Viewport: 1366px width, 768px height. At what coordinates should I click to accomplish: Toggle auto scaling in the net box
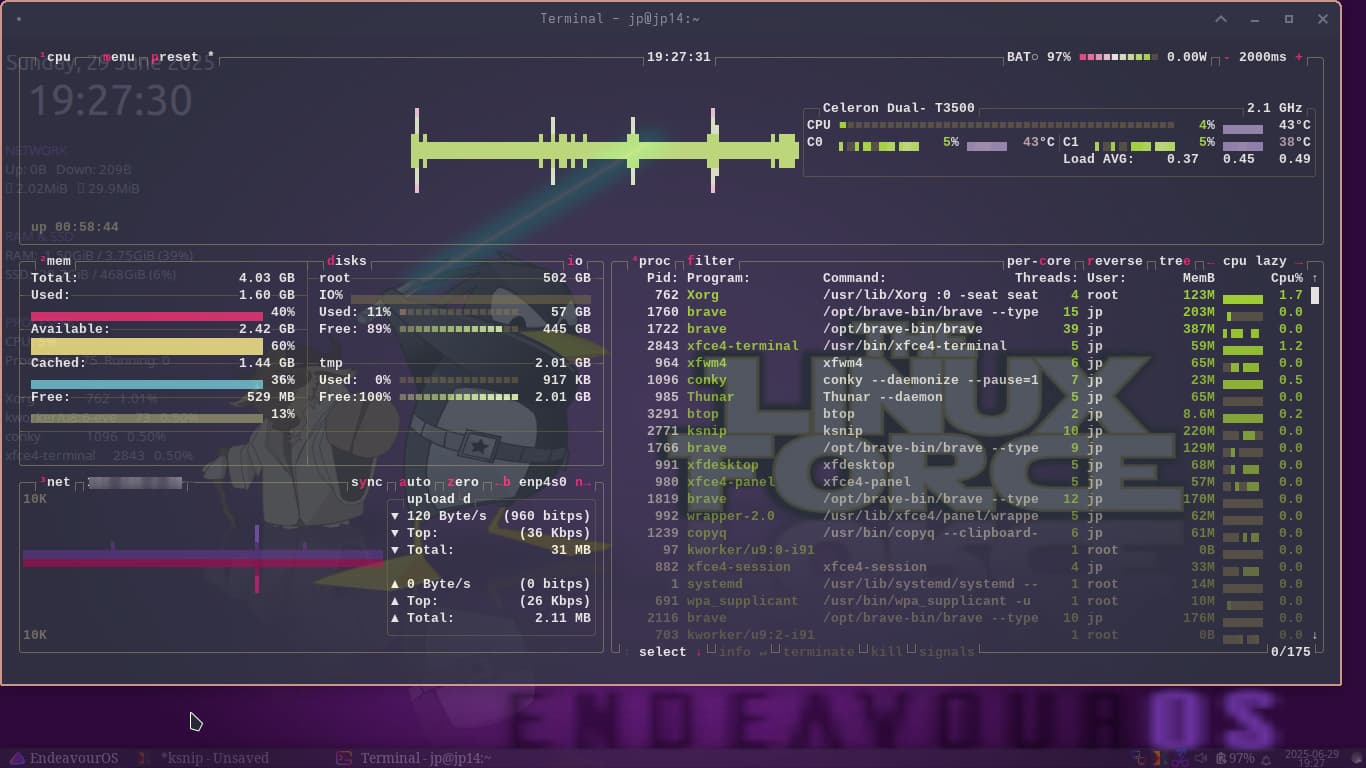pos(415,482)
